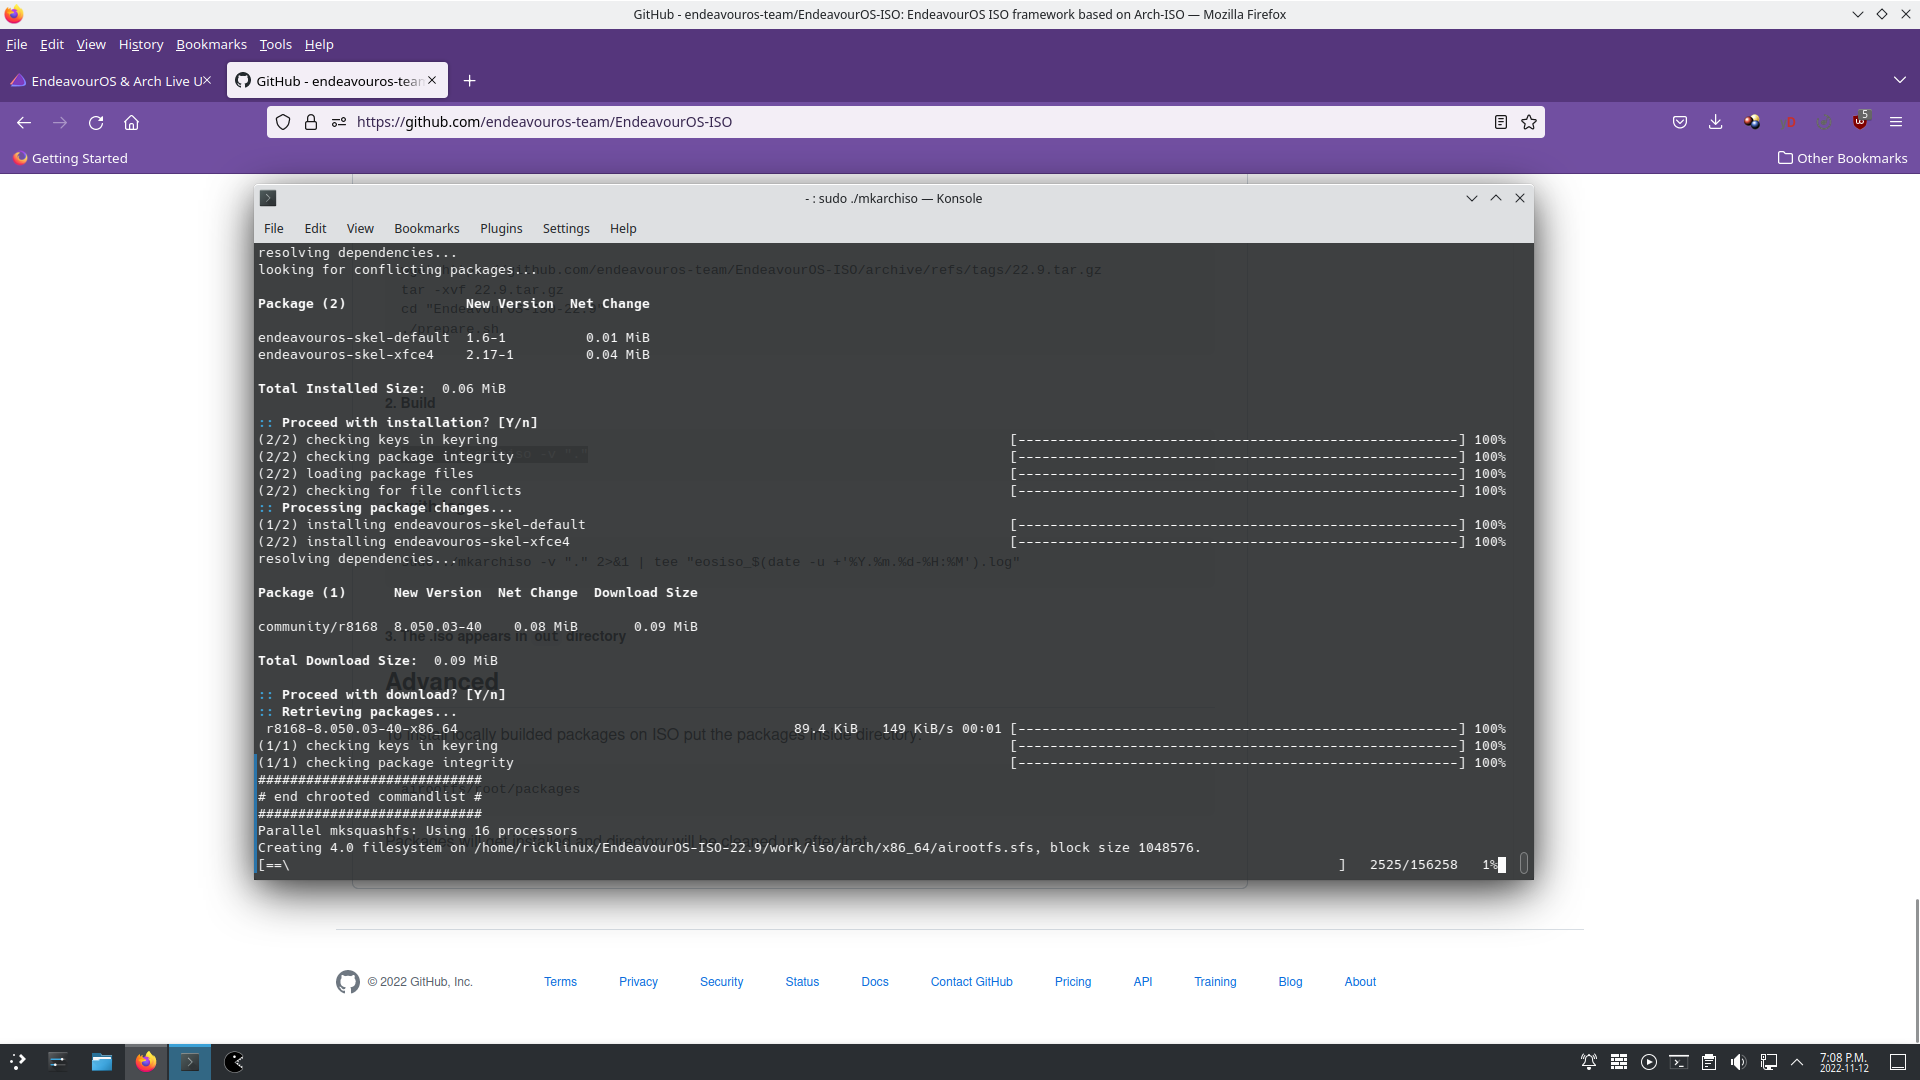The width and height of the screenshot is (1920, 1080).
Task: Open the clock and calendar
Action: click(1844, 1062)
